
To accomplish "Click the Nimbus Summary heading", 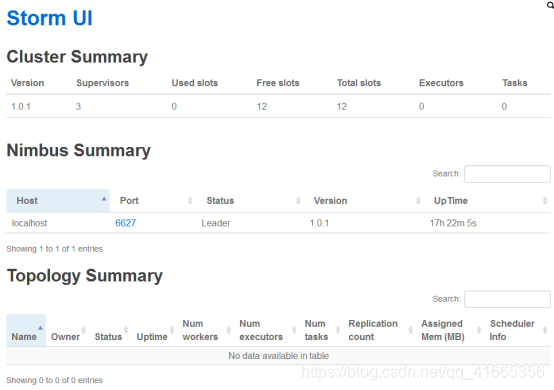I will point(78,150).
